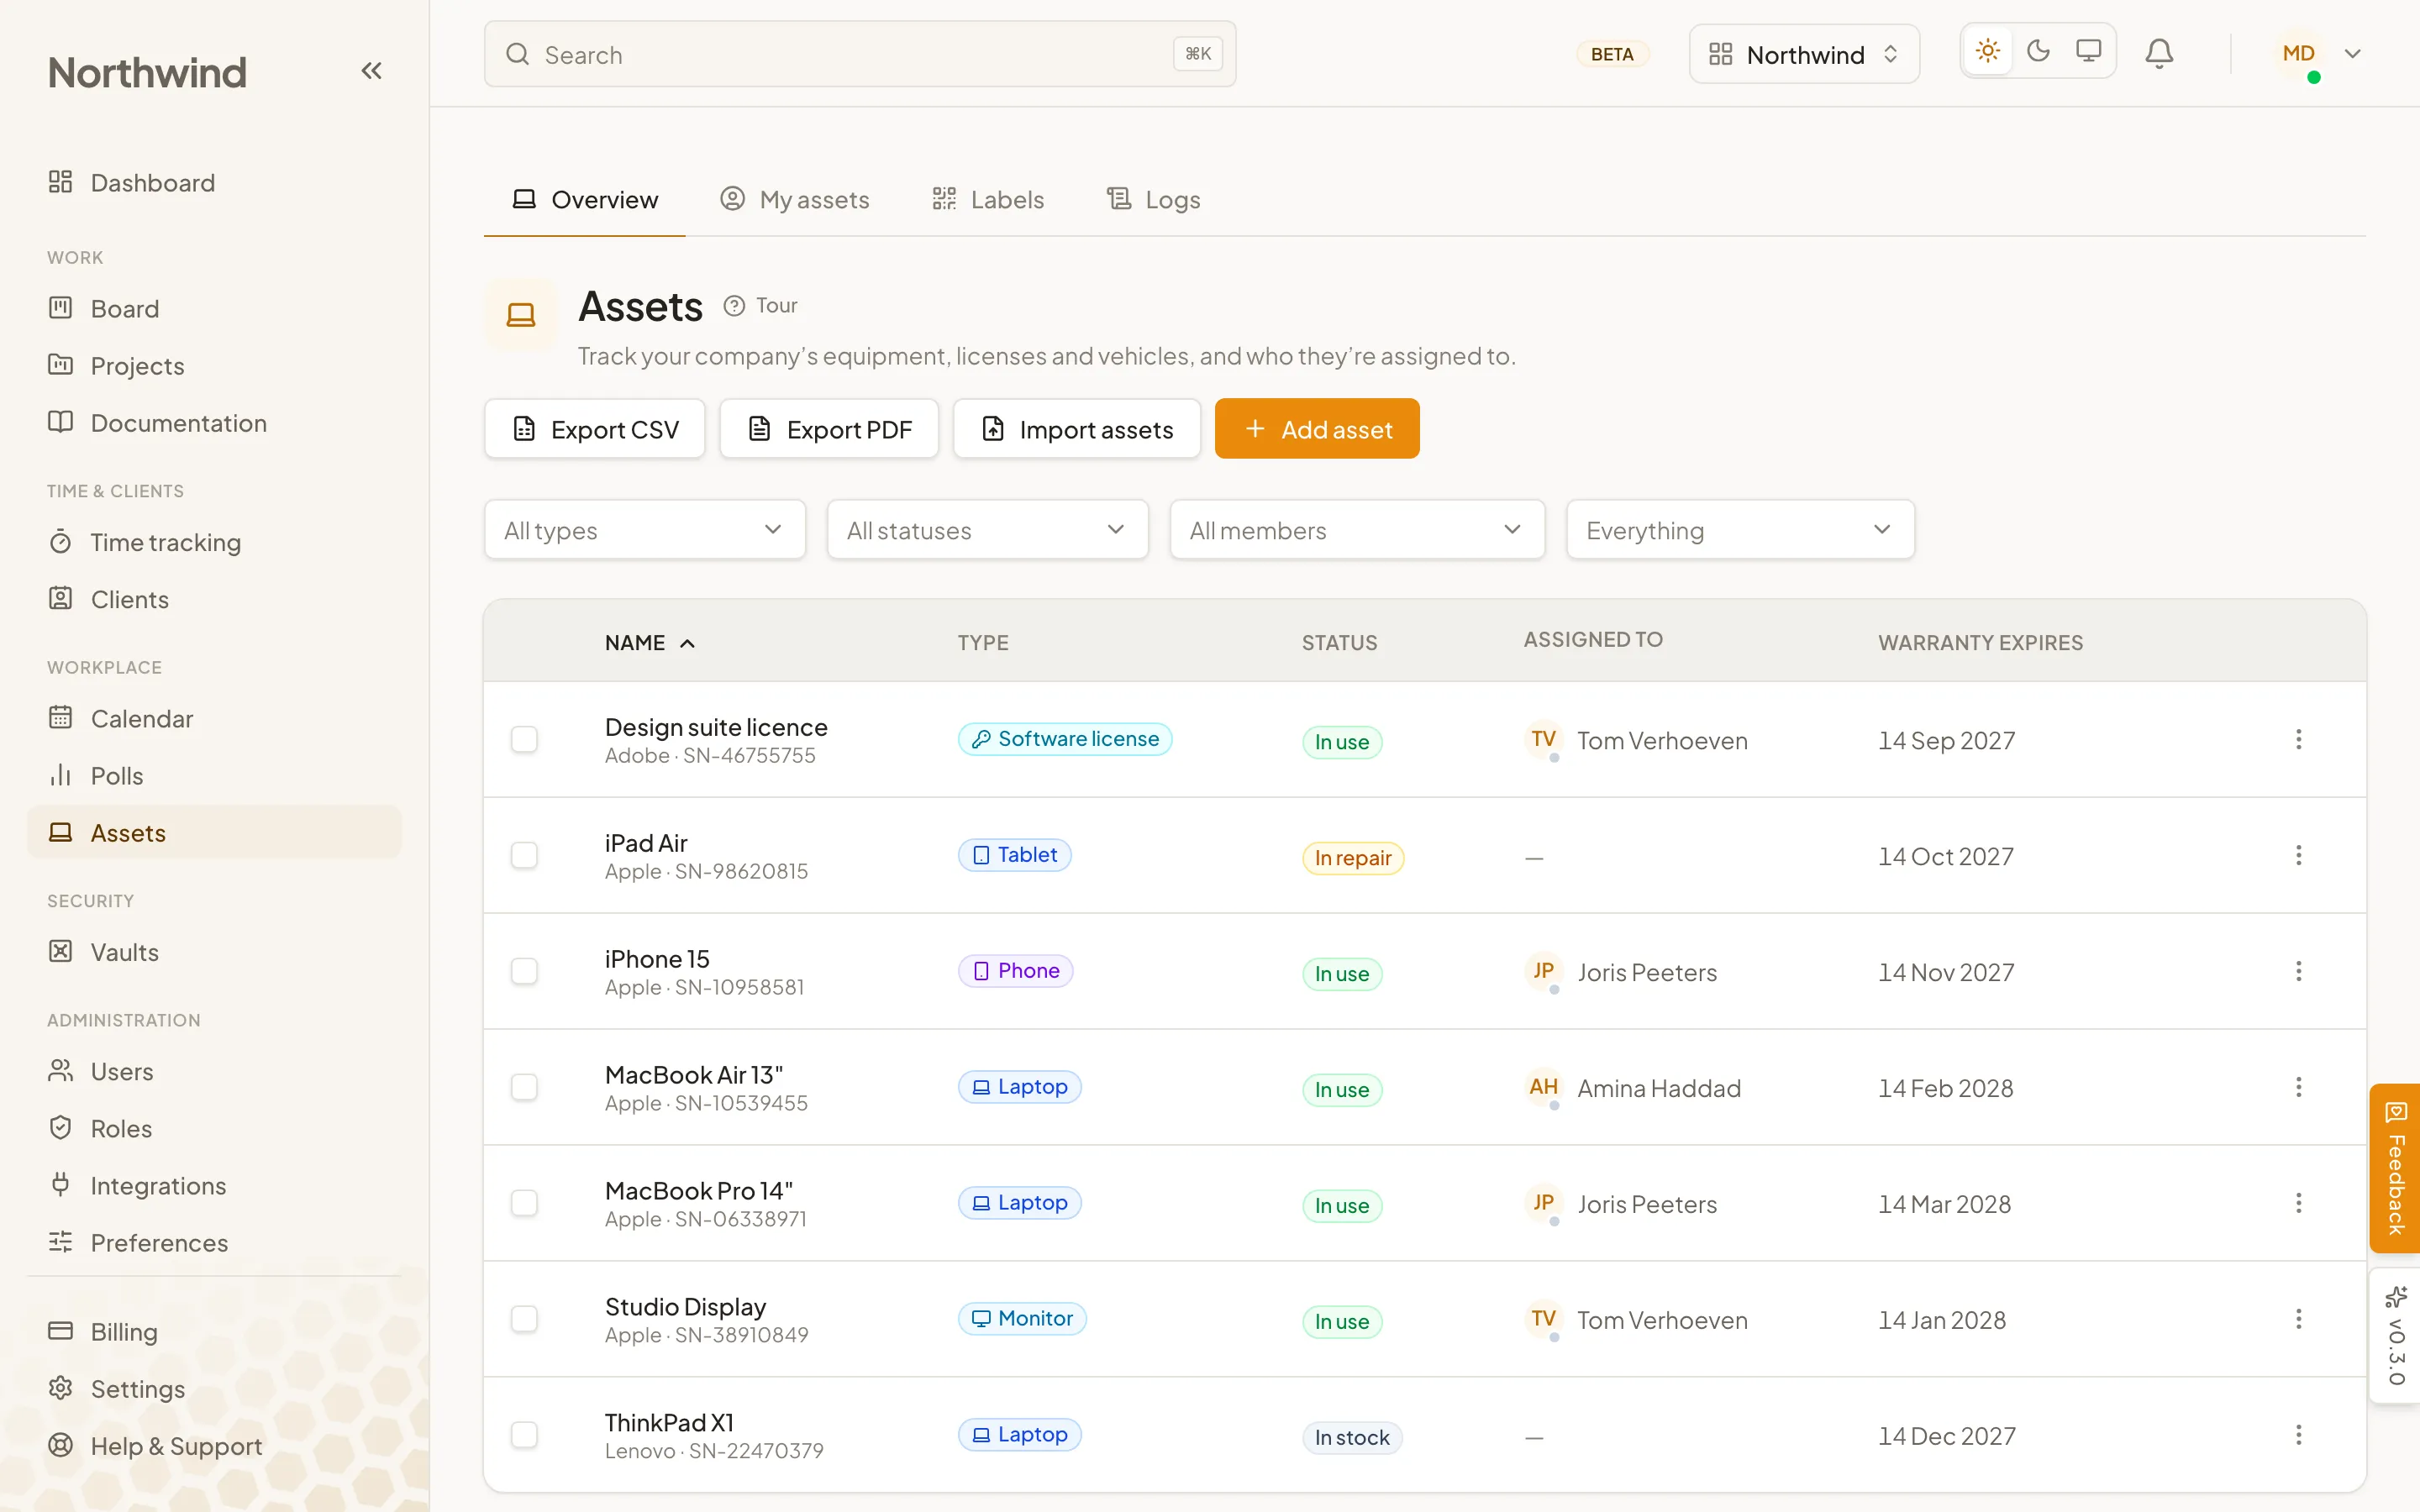This screenshot has height=1512, width=2420.
Task: Click the Polls bar-chart icon
Action: pyautogui.click(x=60, y=775)
